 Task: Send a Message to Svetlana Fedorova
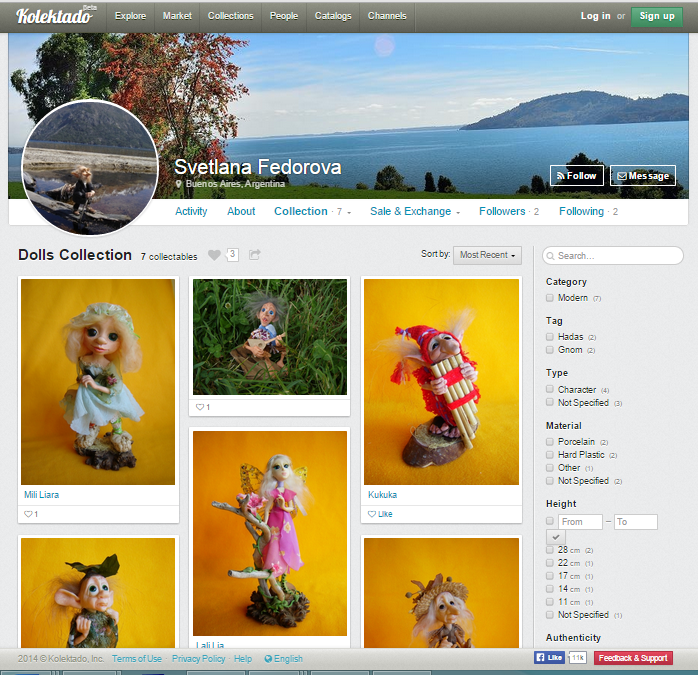[x=642, y=175]
